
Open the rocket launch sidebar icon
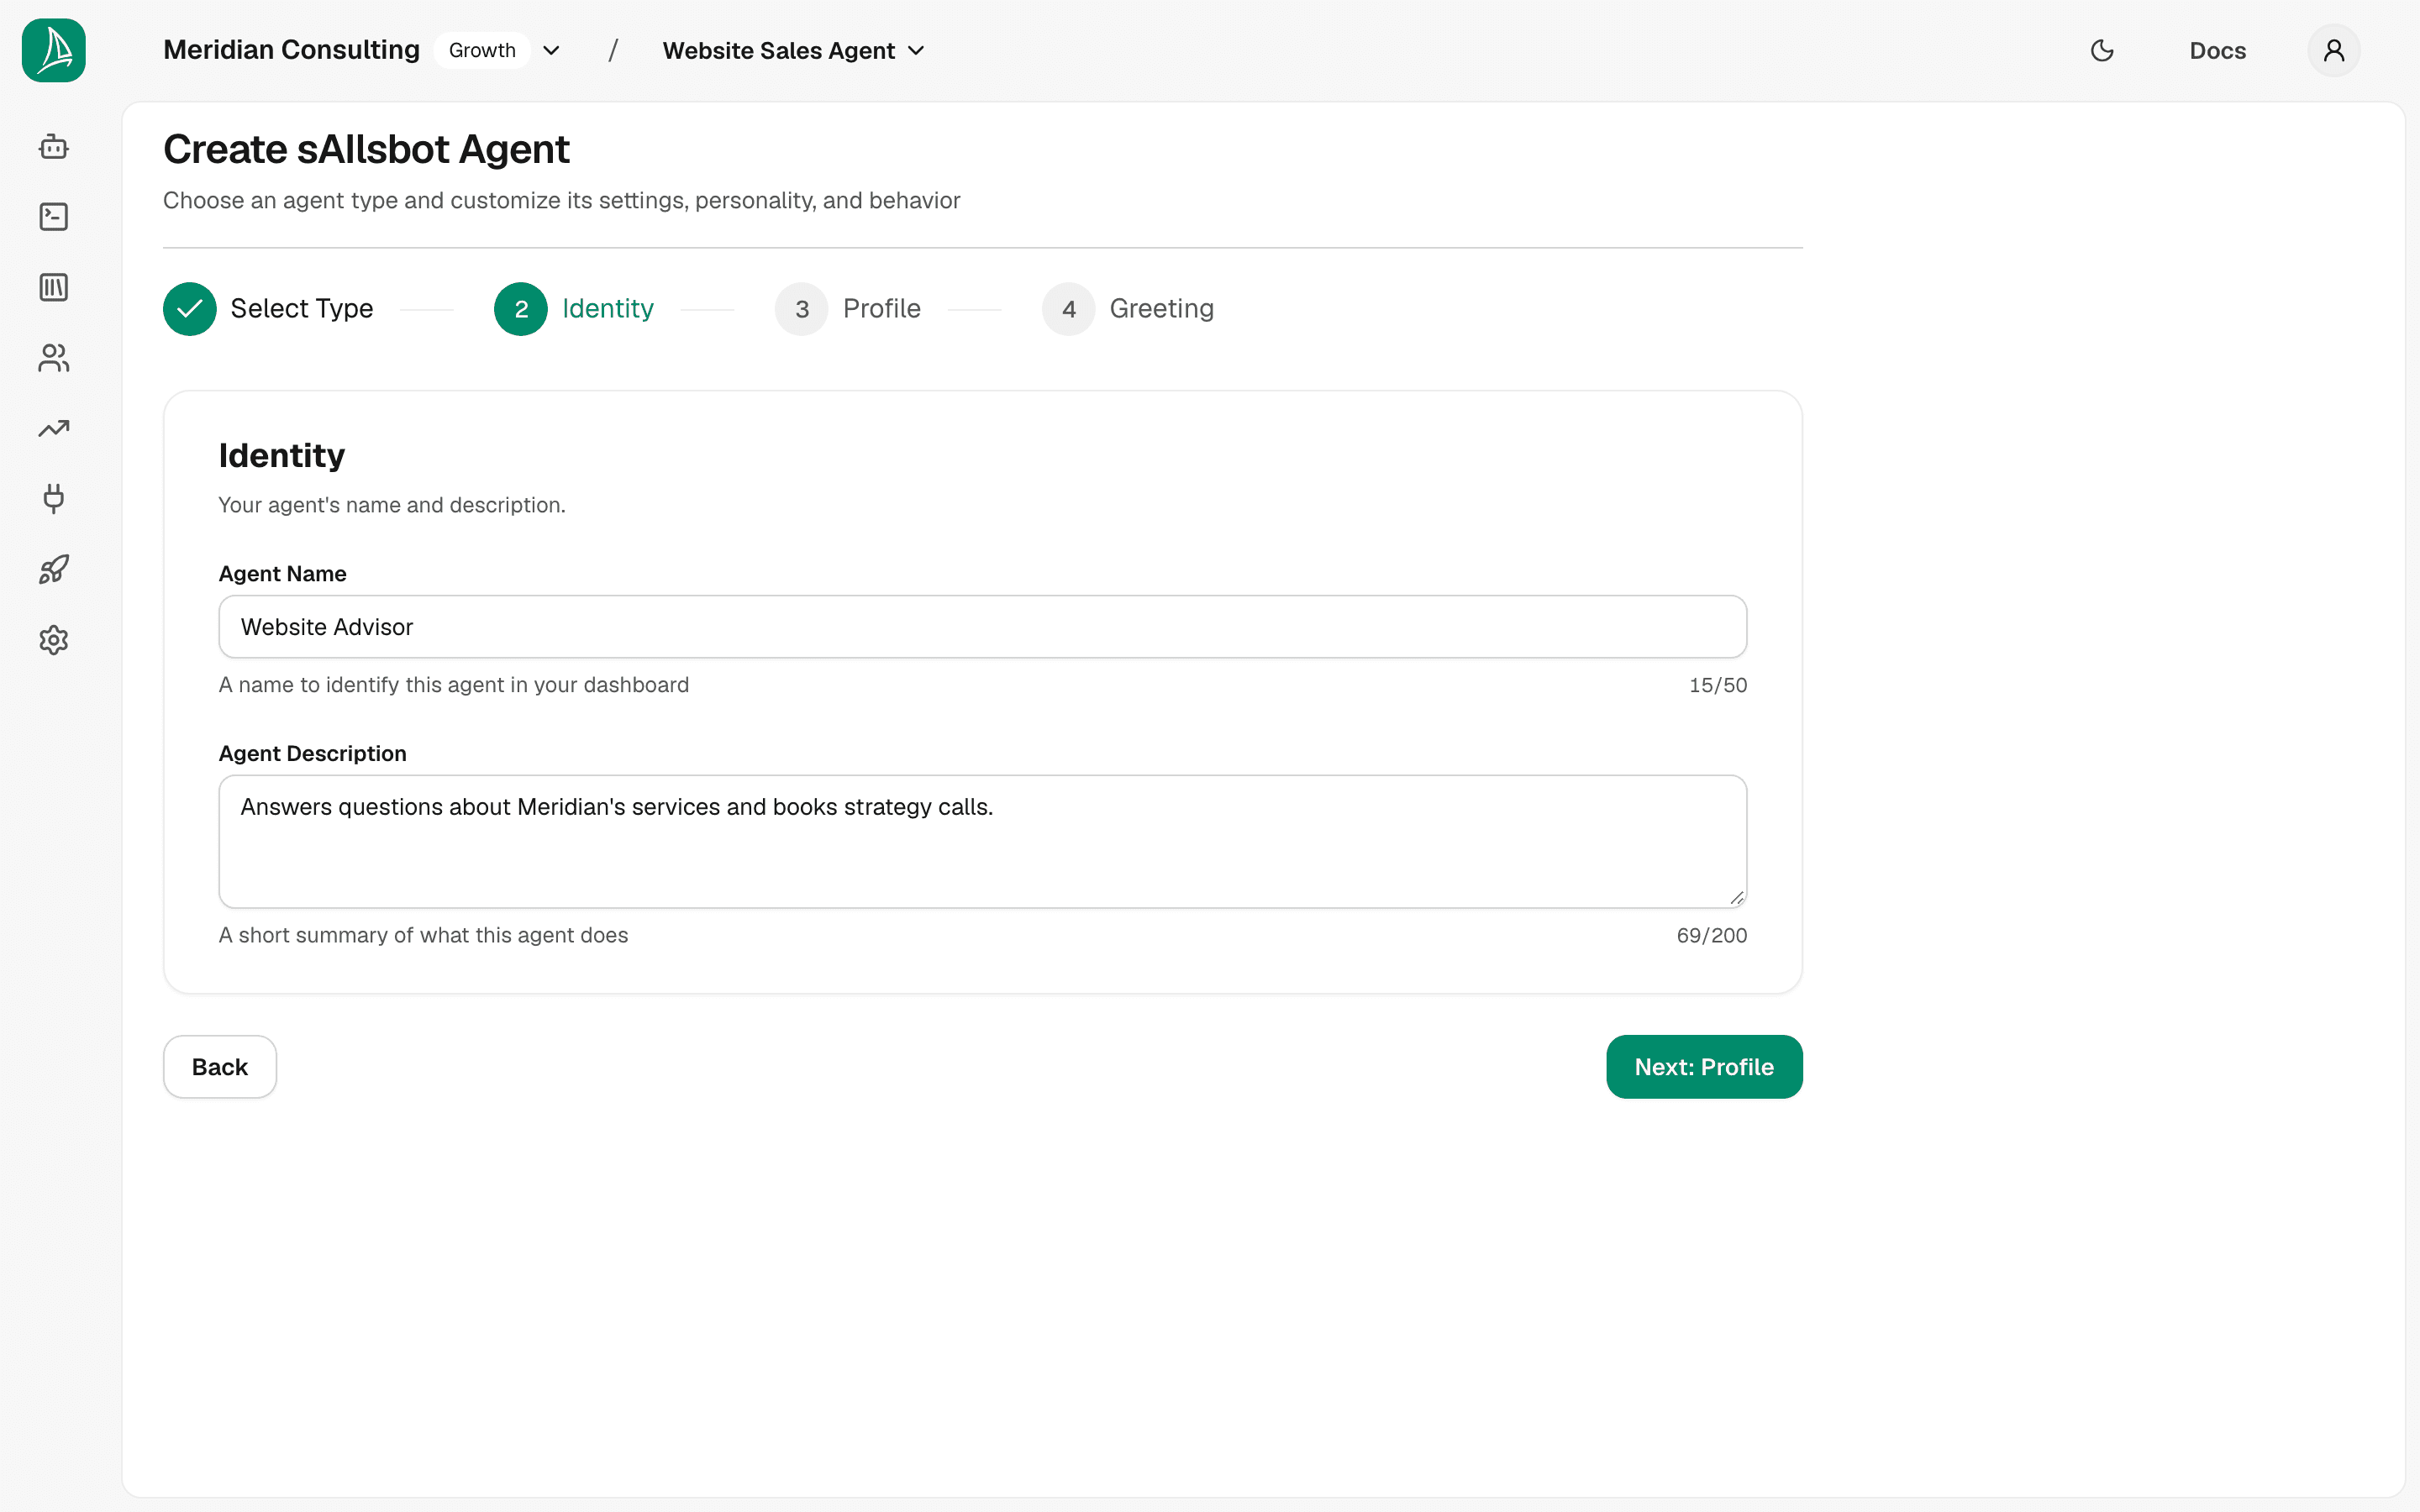(x=54, y=570)
